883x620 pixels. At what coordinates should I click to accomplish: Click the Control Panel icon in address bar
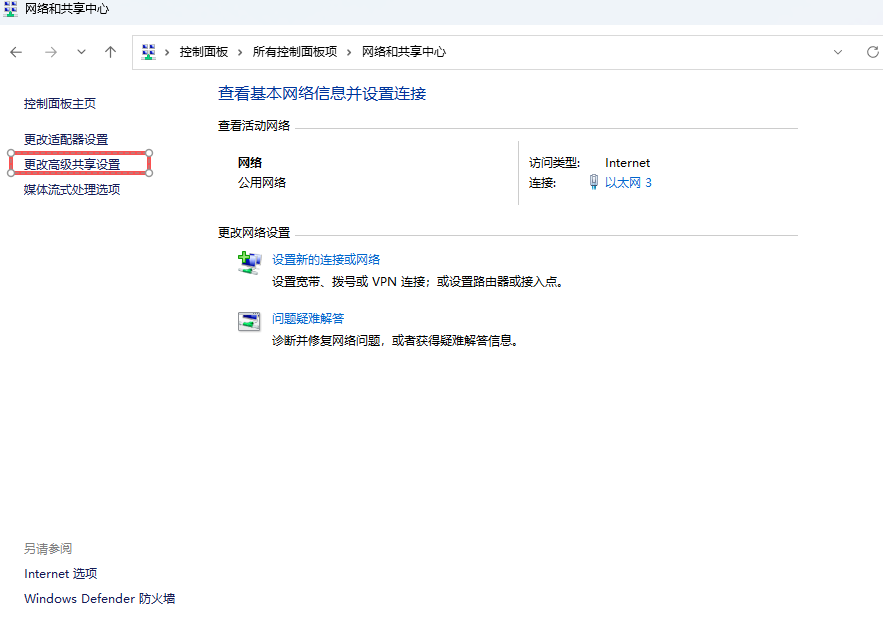(149, 52)
